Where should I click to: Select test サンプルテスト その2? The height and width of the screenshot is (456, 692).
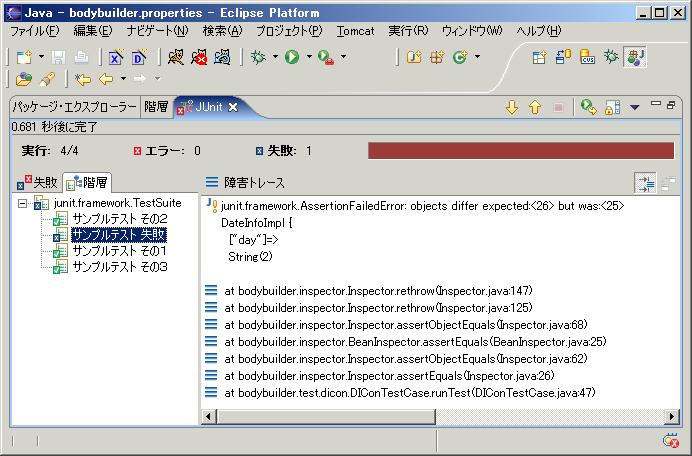click(x=120, y=219)
